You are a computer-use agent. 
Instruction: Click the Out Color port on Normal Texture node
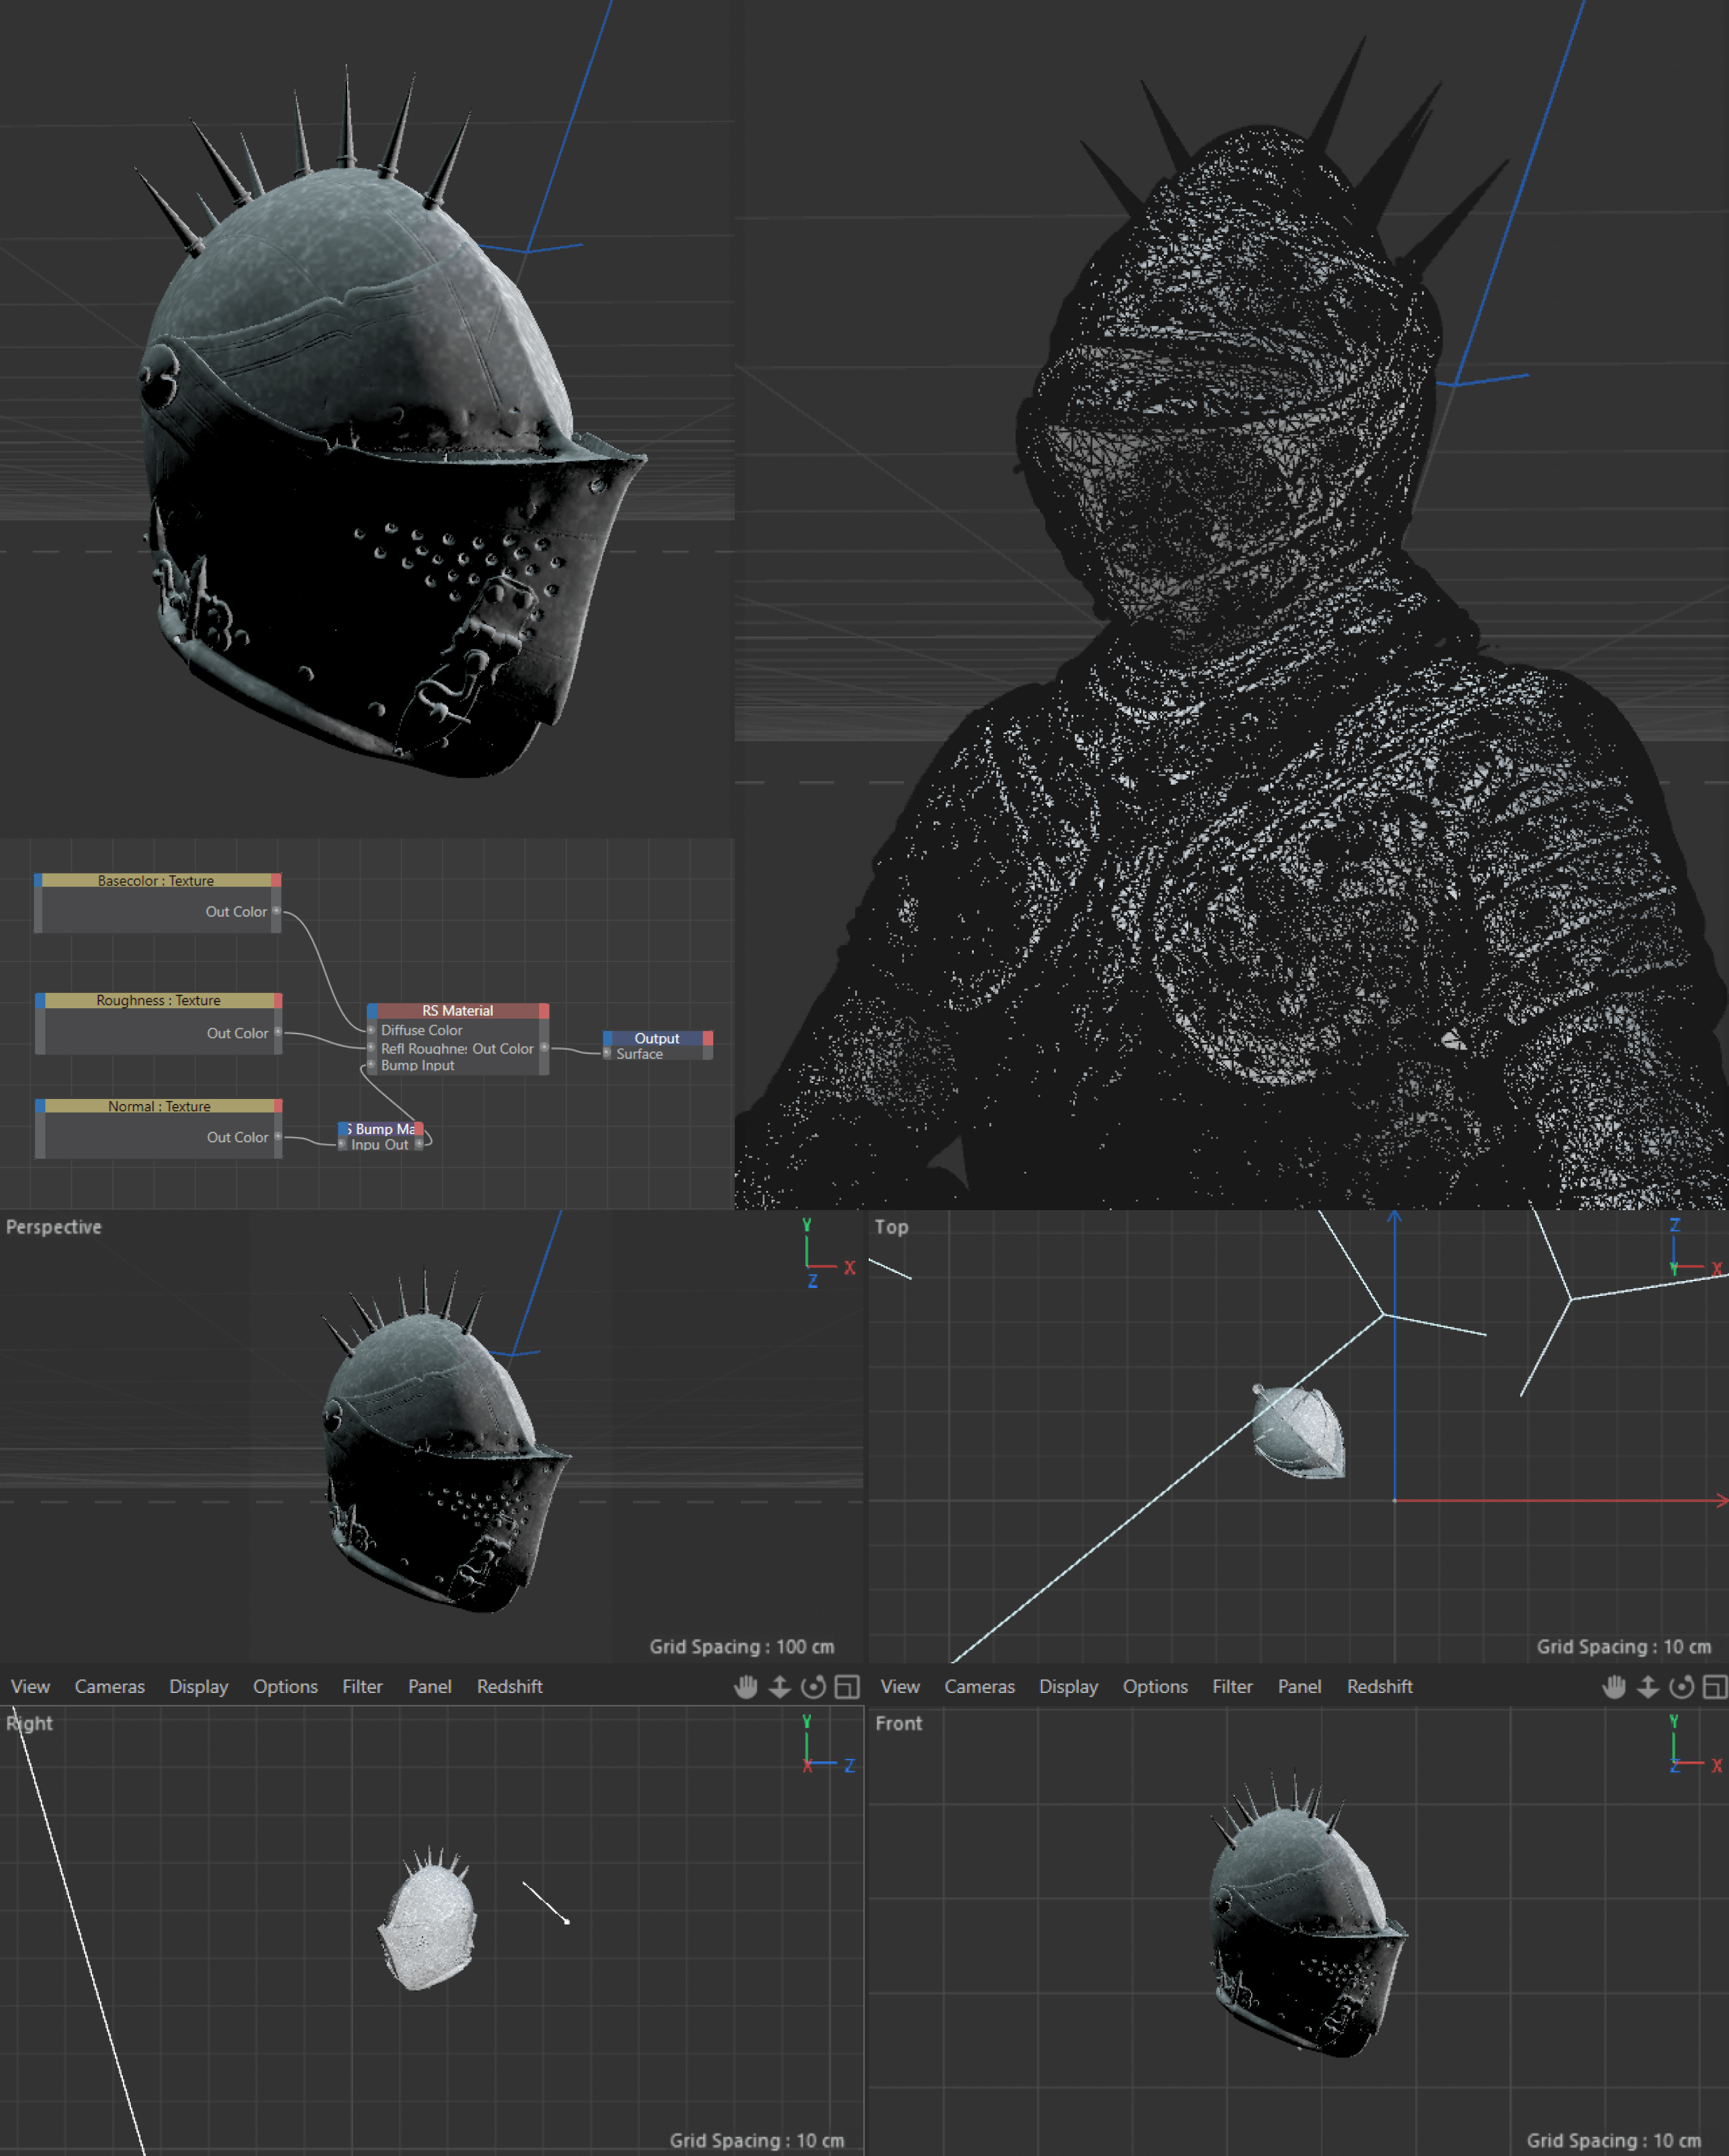(x=277, y=1137)
